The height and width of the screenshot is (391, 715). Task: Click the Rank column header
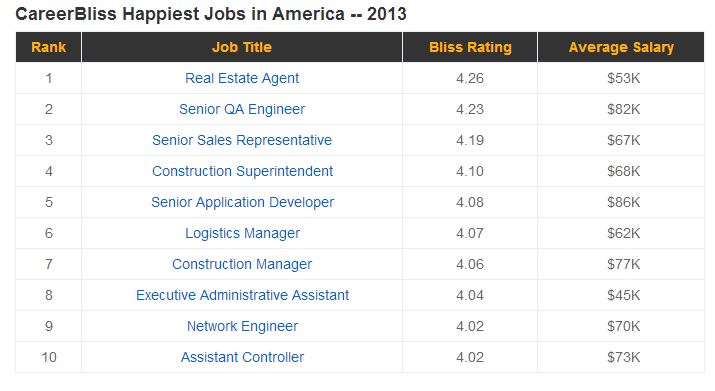point(48,47)
